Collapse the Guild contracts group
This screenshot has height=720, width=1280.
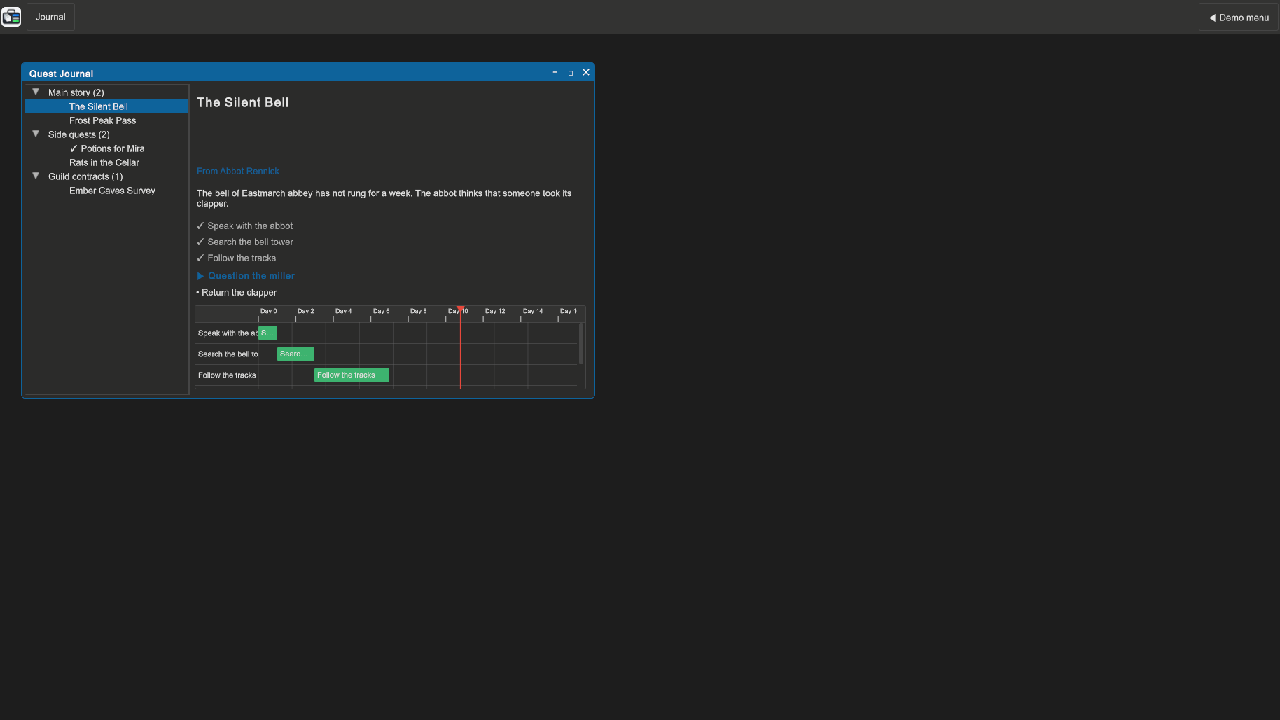point(36,176)
